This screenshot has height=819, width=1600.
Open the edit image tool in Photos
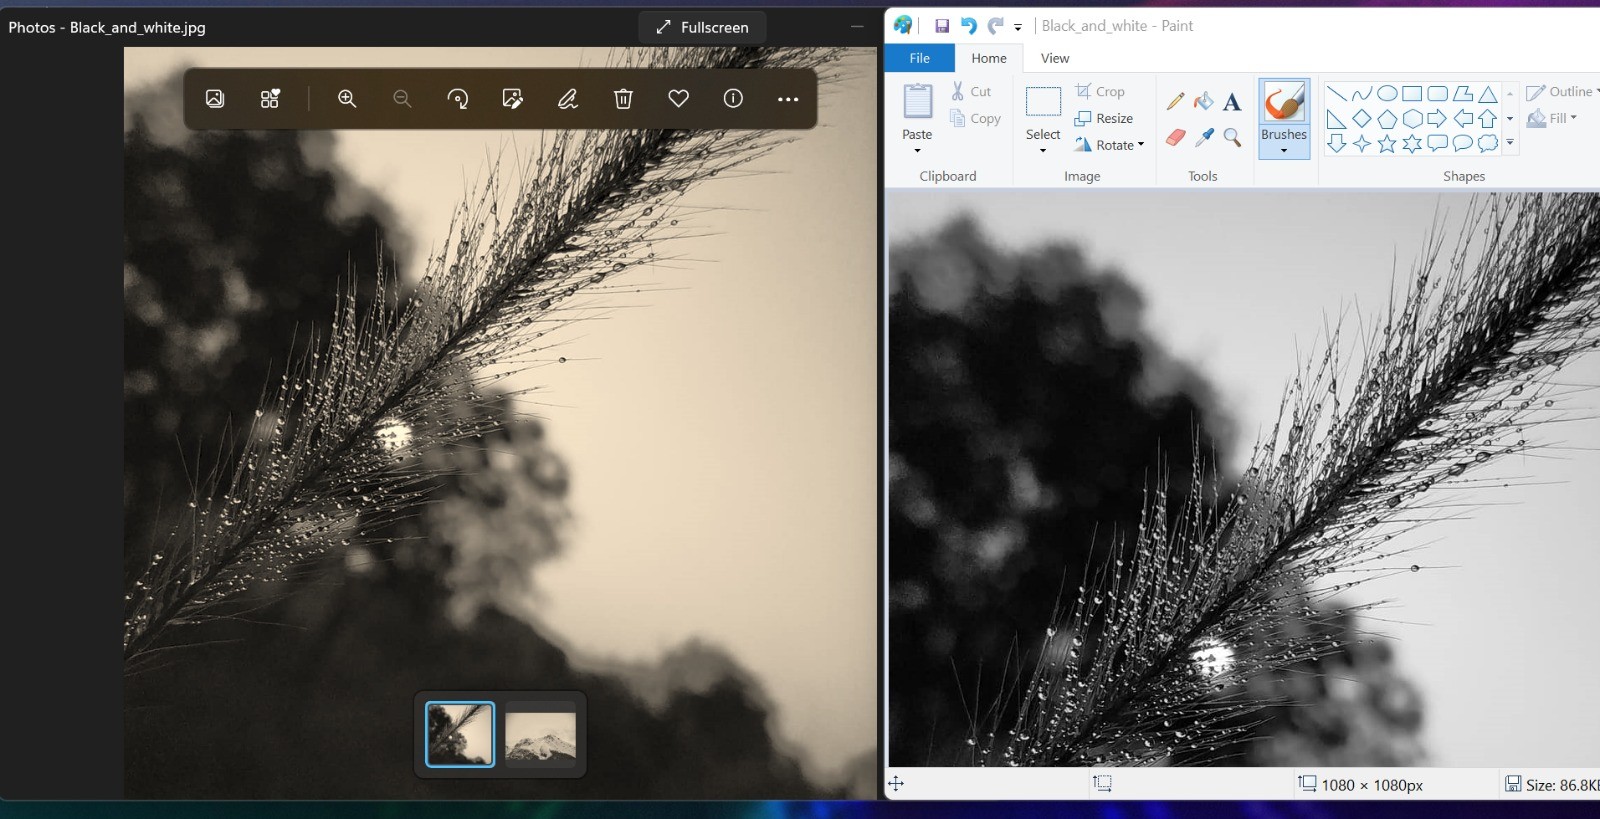point(513,98)
